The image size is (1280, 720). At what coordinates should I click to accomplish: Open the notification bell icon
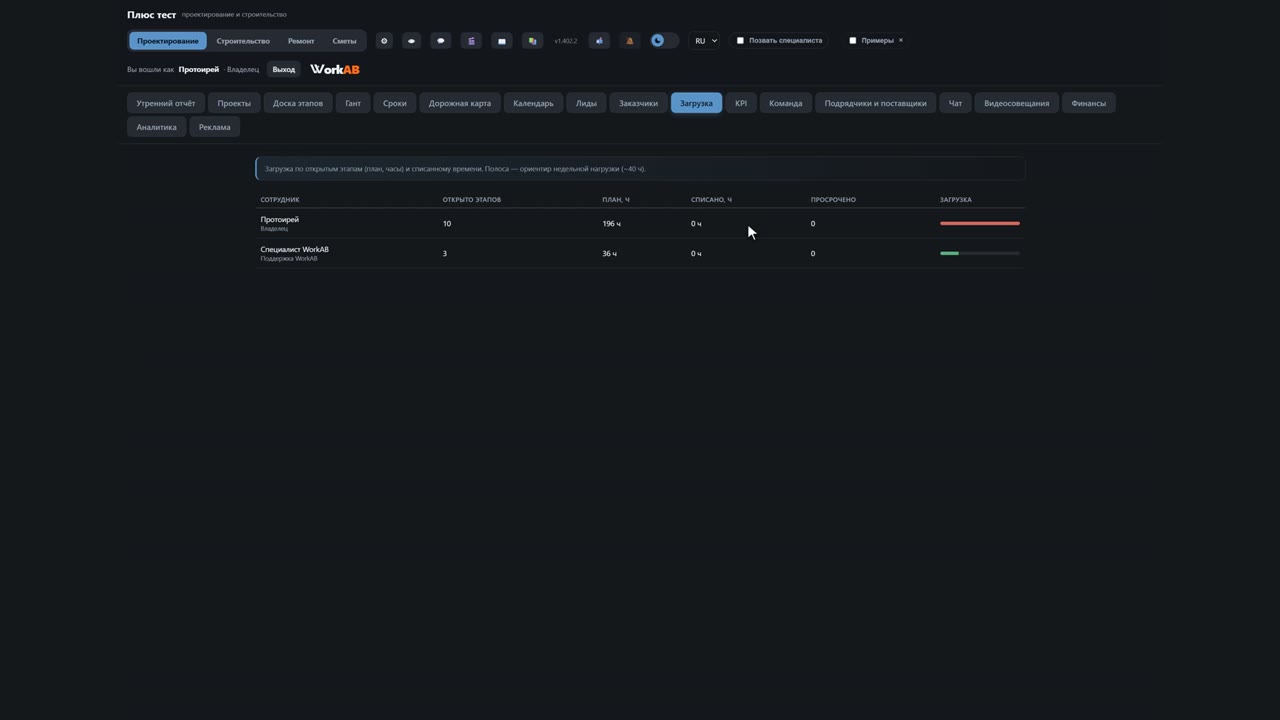(x=629, y=41)
